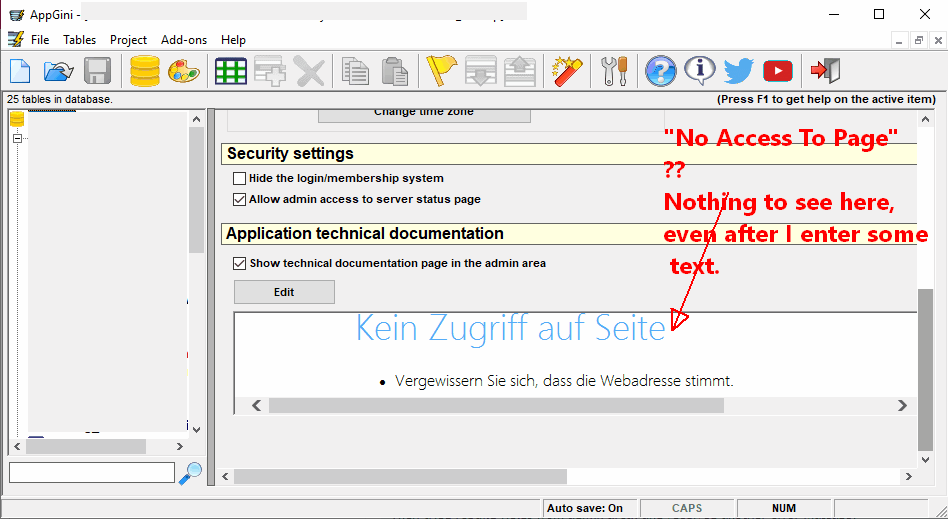This screenshot has width=948, height=519.
Task: Click Kein Zugriff auf Seite heading
Action: click(510, 328)
